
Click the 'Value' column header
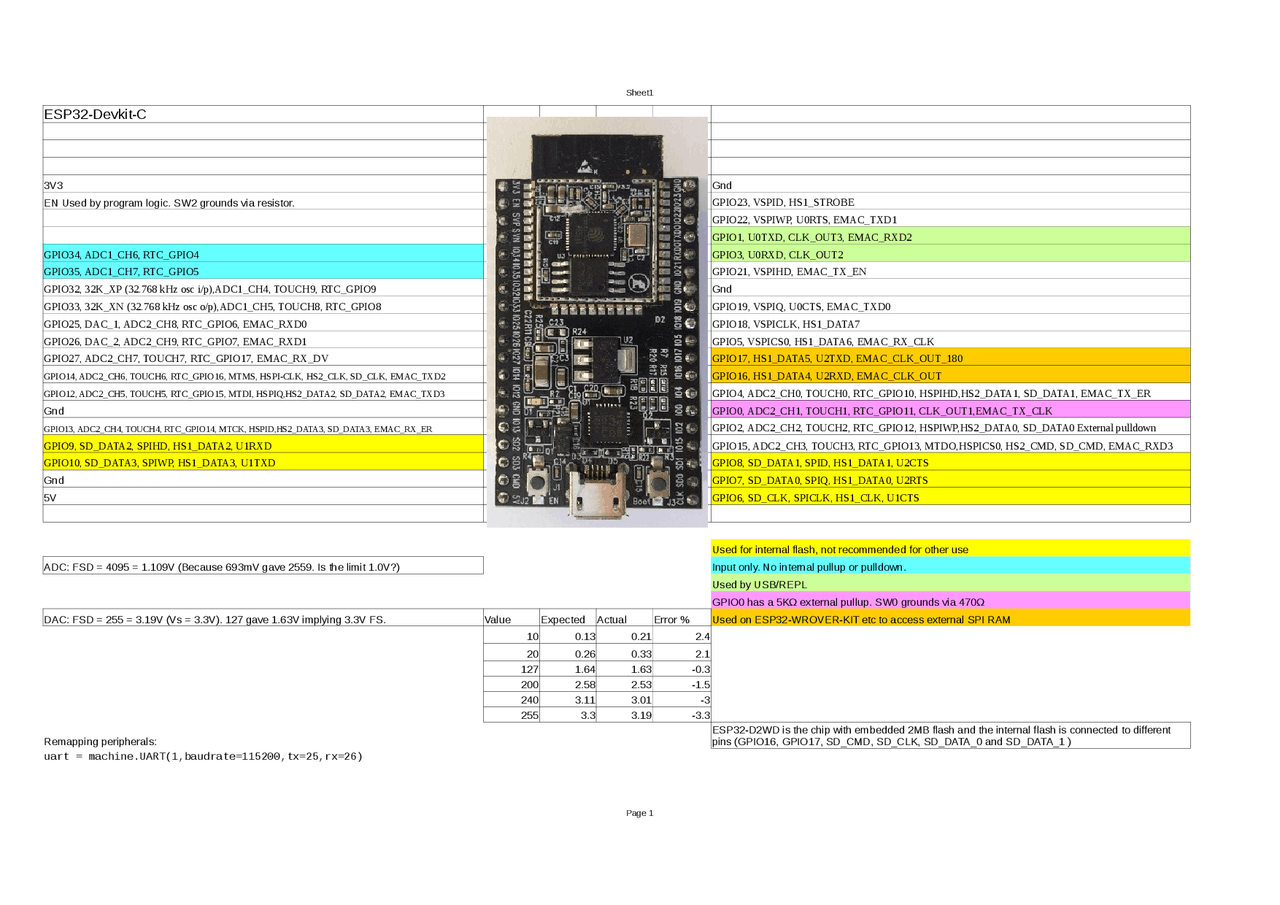(x=511, y=619)
